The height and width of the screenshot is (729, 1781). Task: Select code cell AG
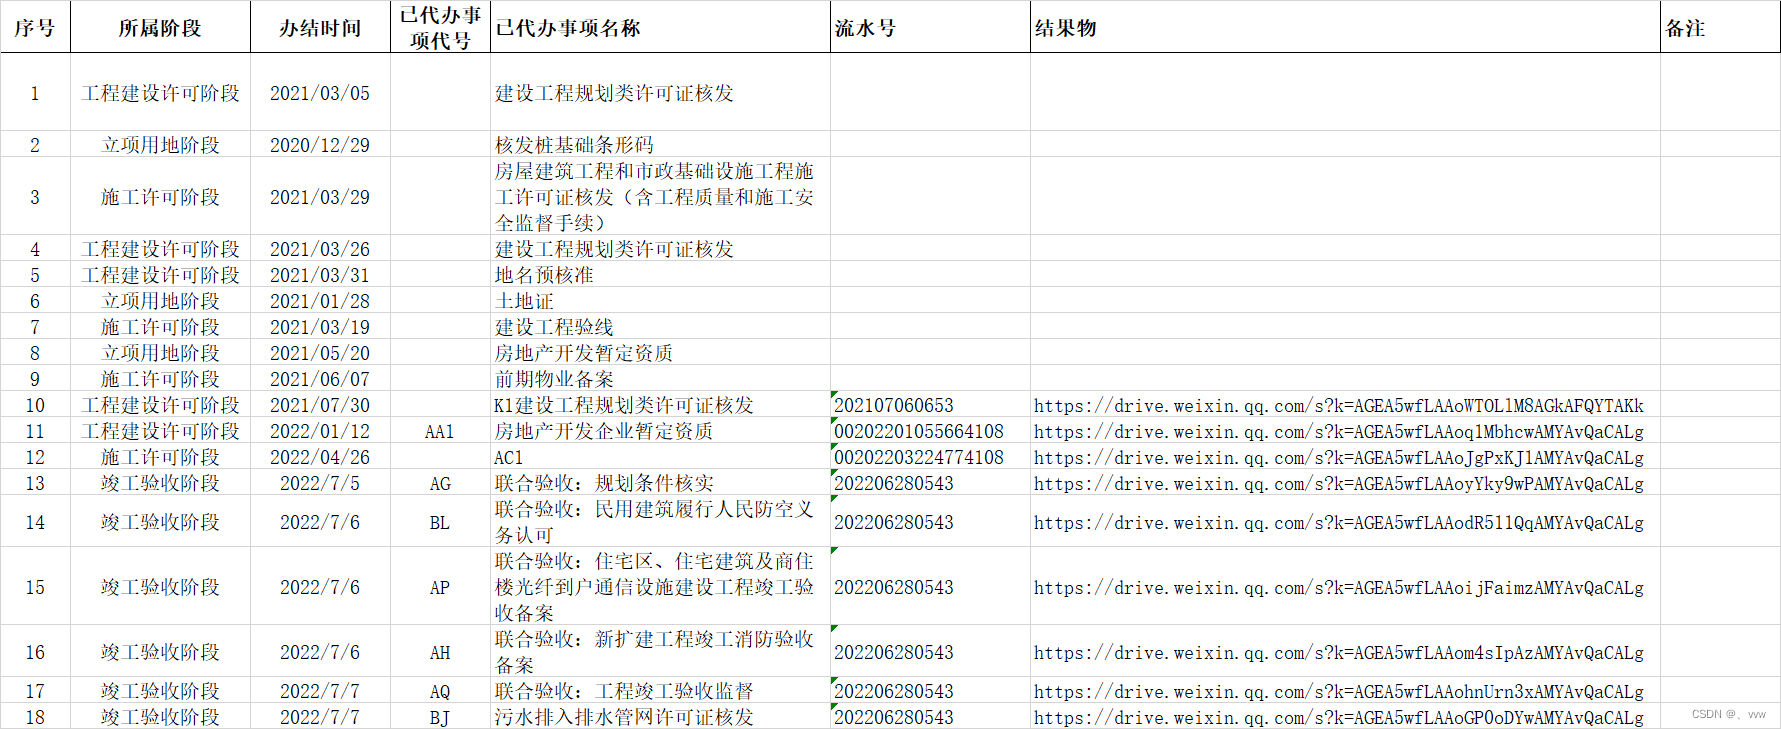point(440,482)
